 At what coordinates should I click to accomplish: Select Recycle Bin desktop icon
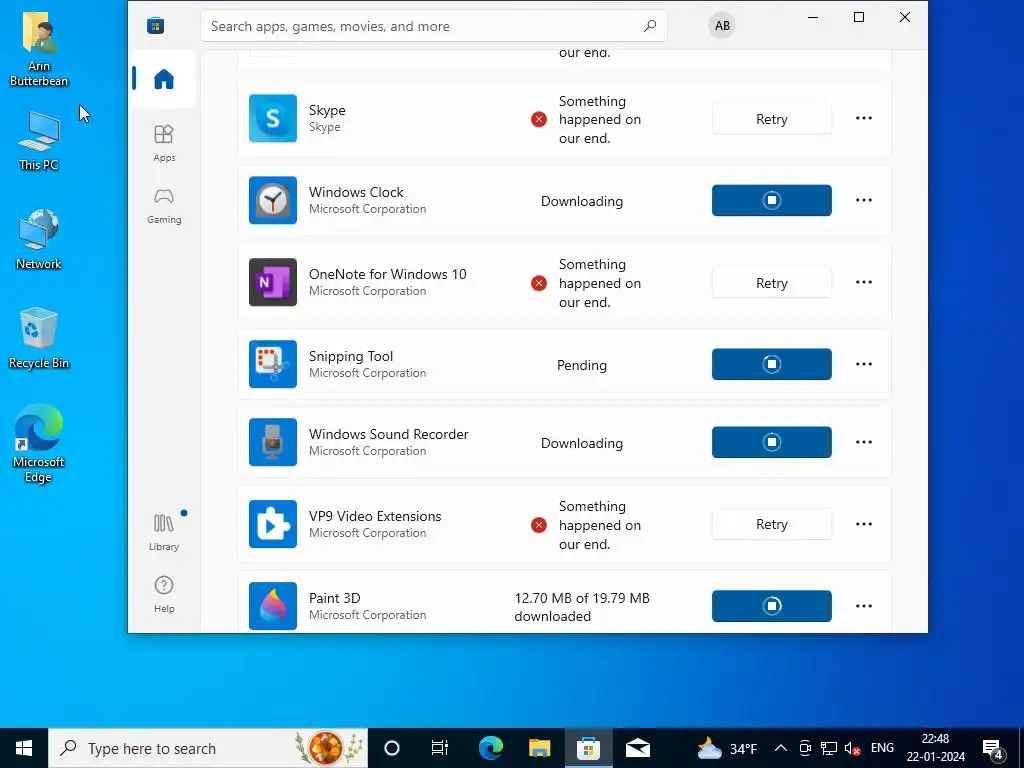(x=39, y=338)
